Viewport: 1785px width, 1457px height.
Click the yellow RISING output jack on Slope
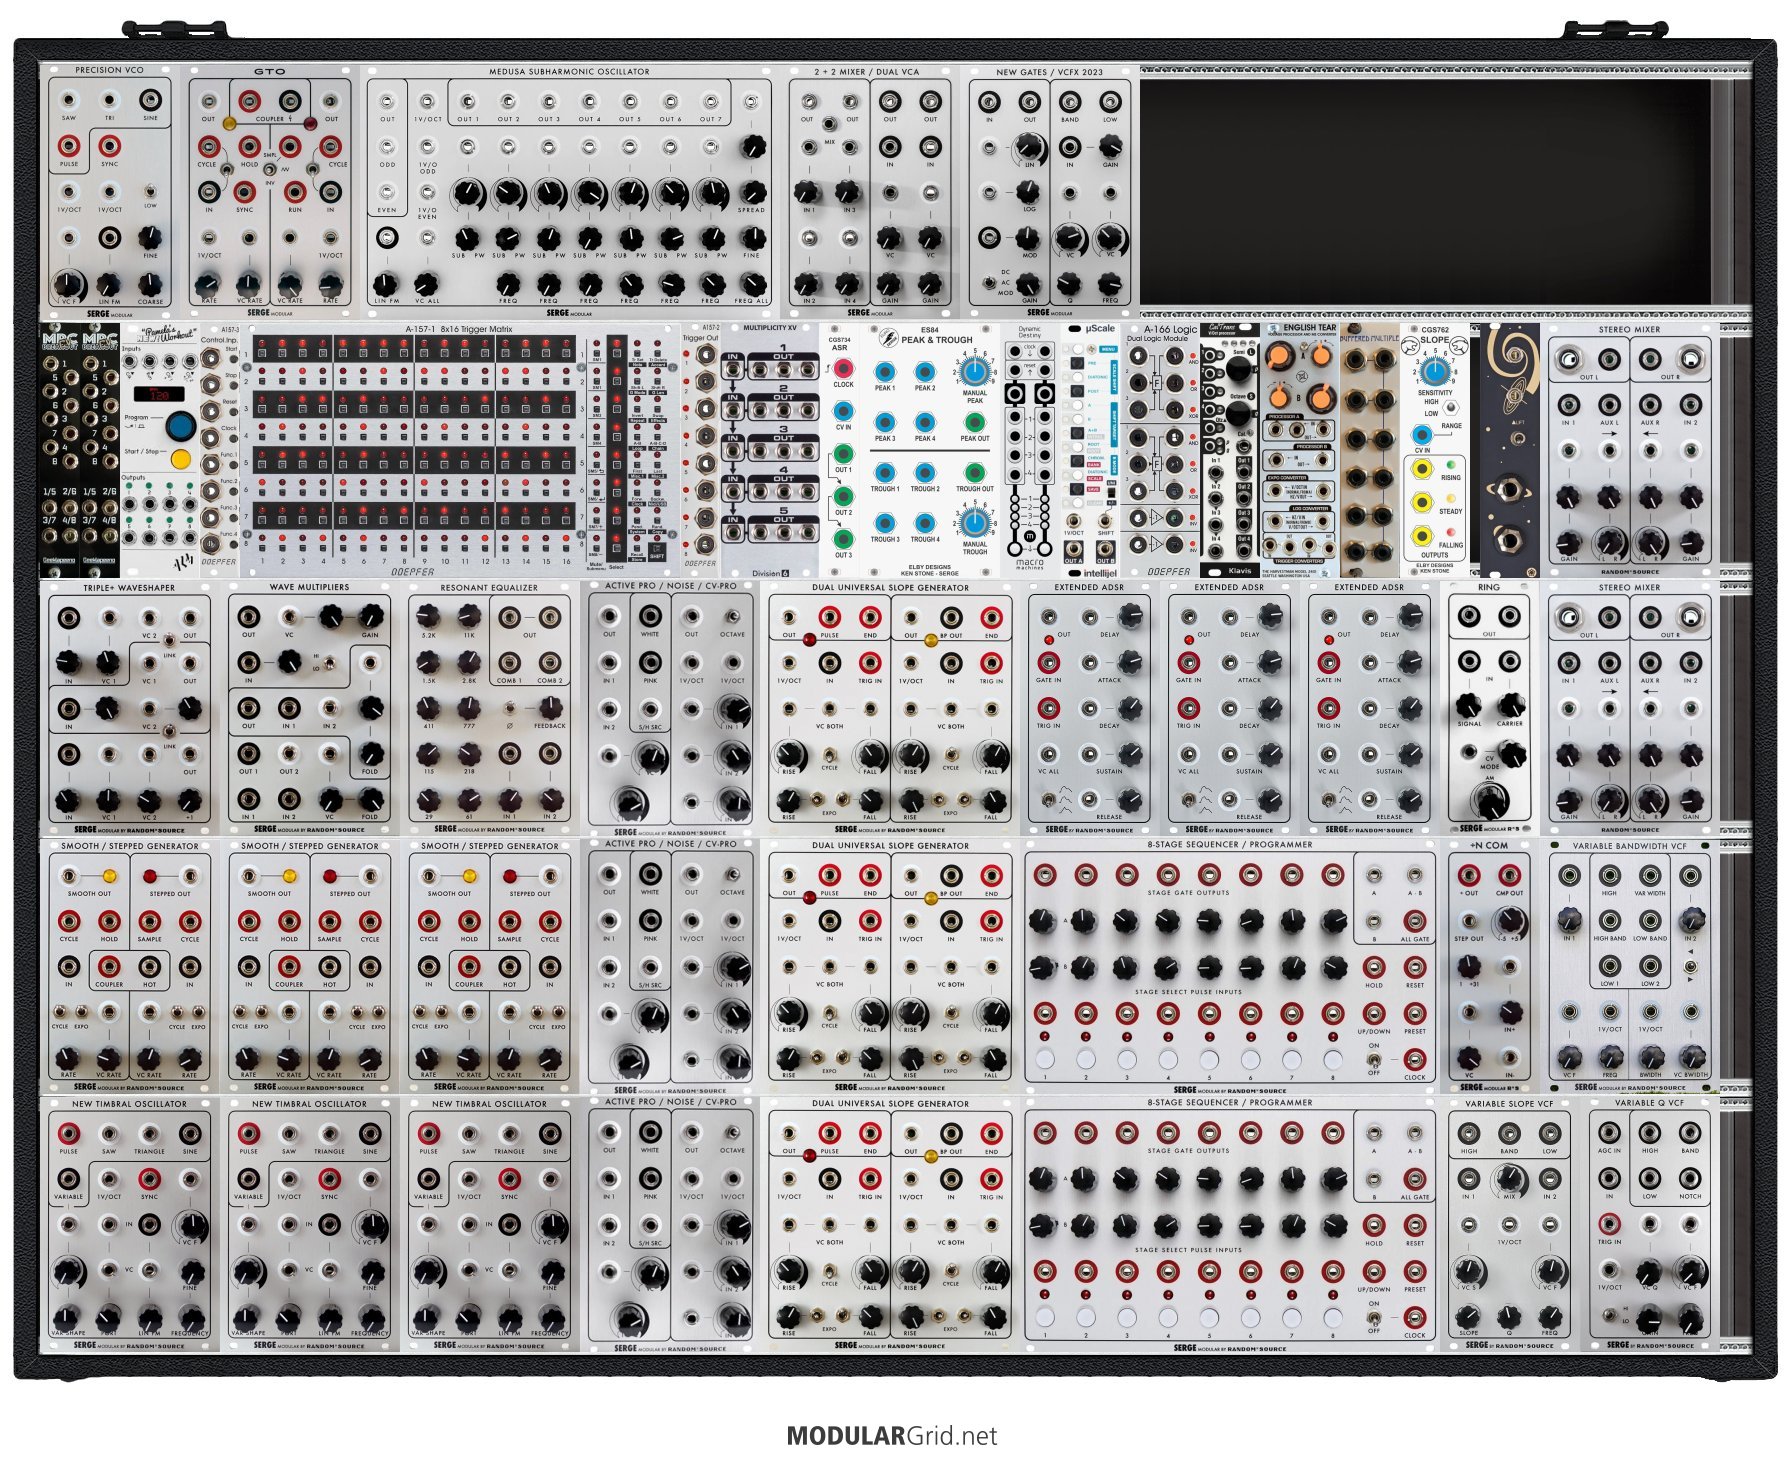point(1422,469)
